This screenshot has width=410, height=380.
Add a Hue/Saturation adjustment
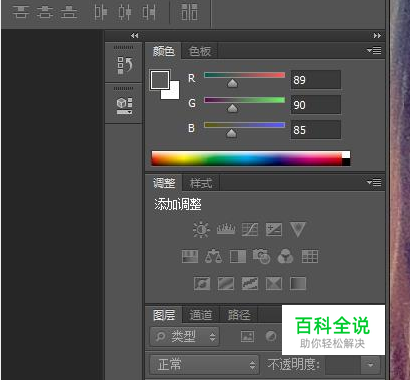tap(190, 257)
